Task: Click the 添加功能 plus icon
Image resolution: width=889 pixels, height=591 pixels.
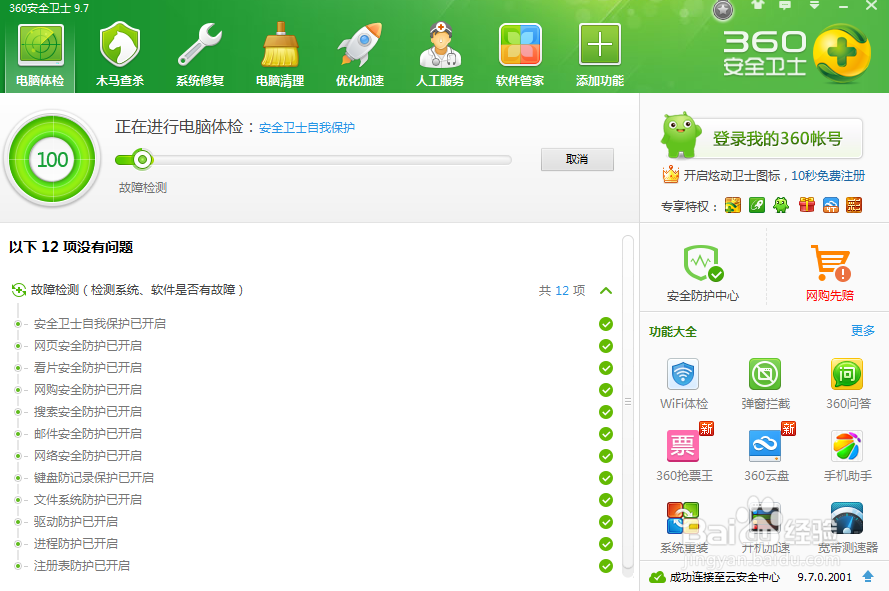Action: 599,56
